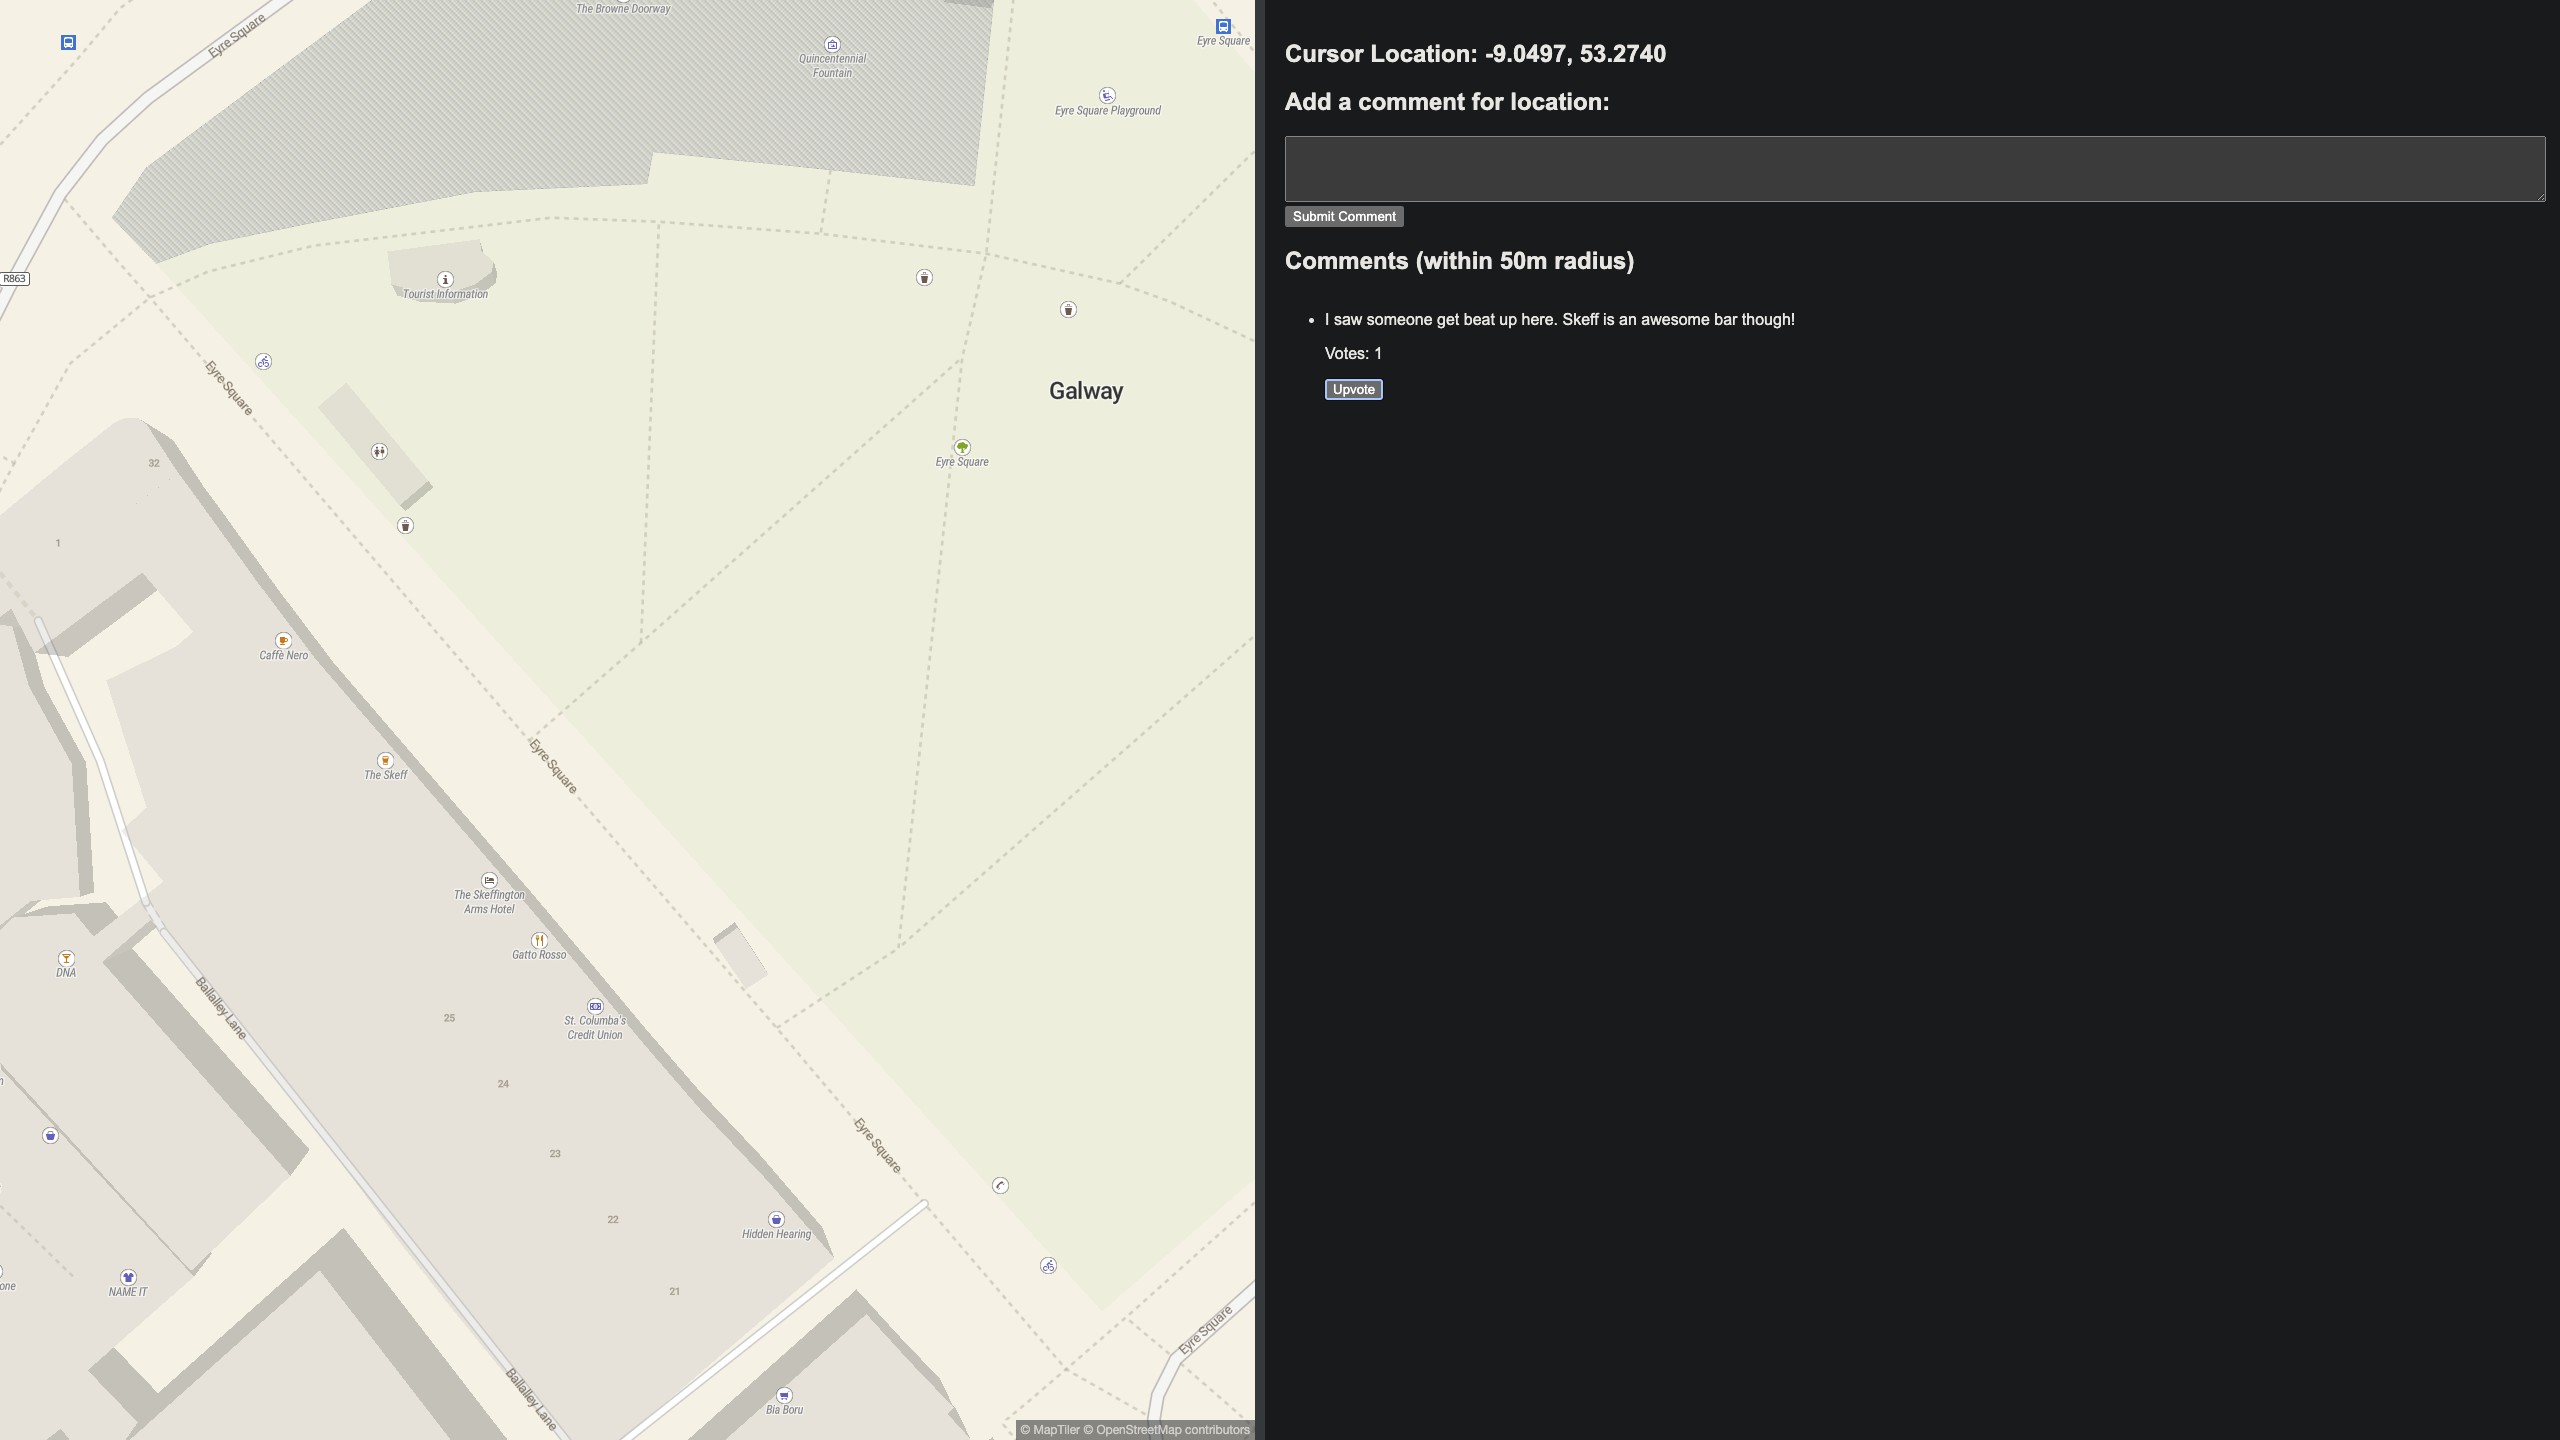Click the Quincentennial Fountain icon
The height and width of the screenshot is (1440, 2560).
pyautogui.click(x=832, y=45)
